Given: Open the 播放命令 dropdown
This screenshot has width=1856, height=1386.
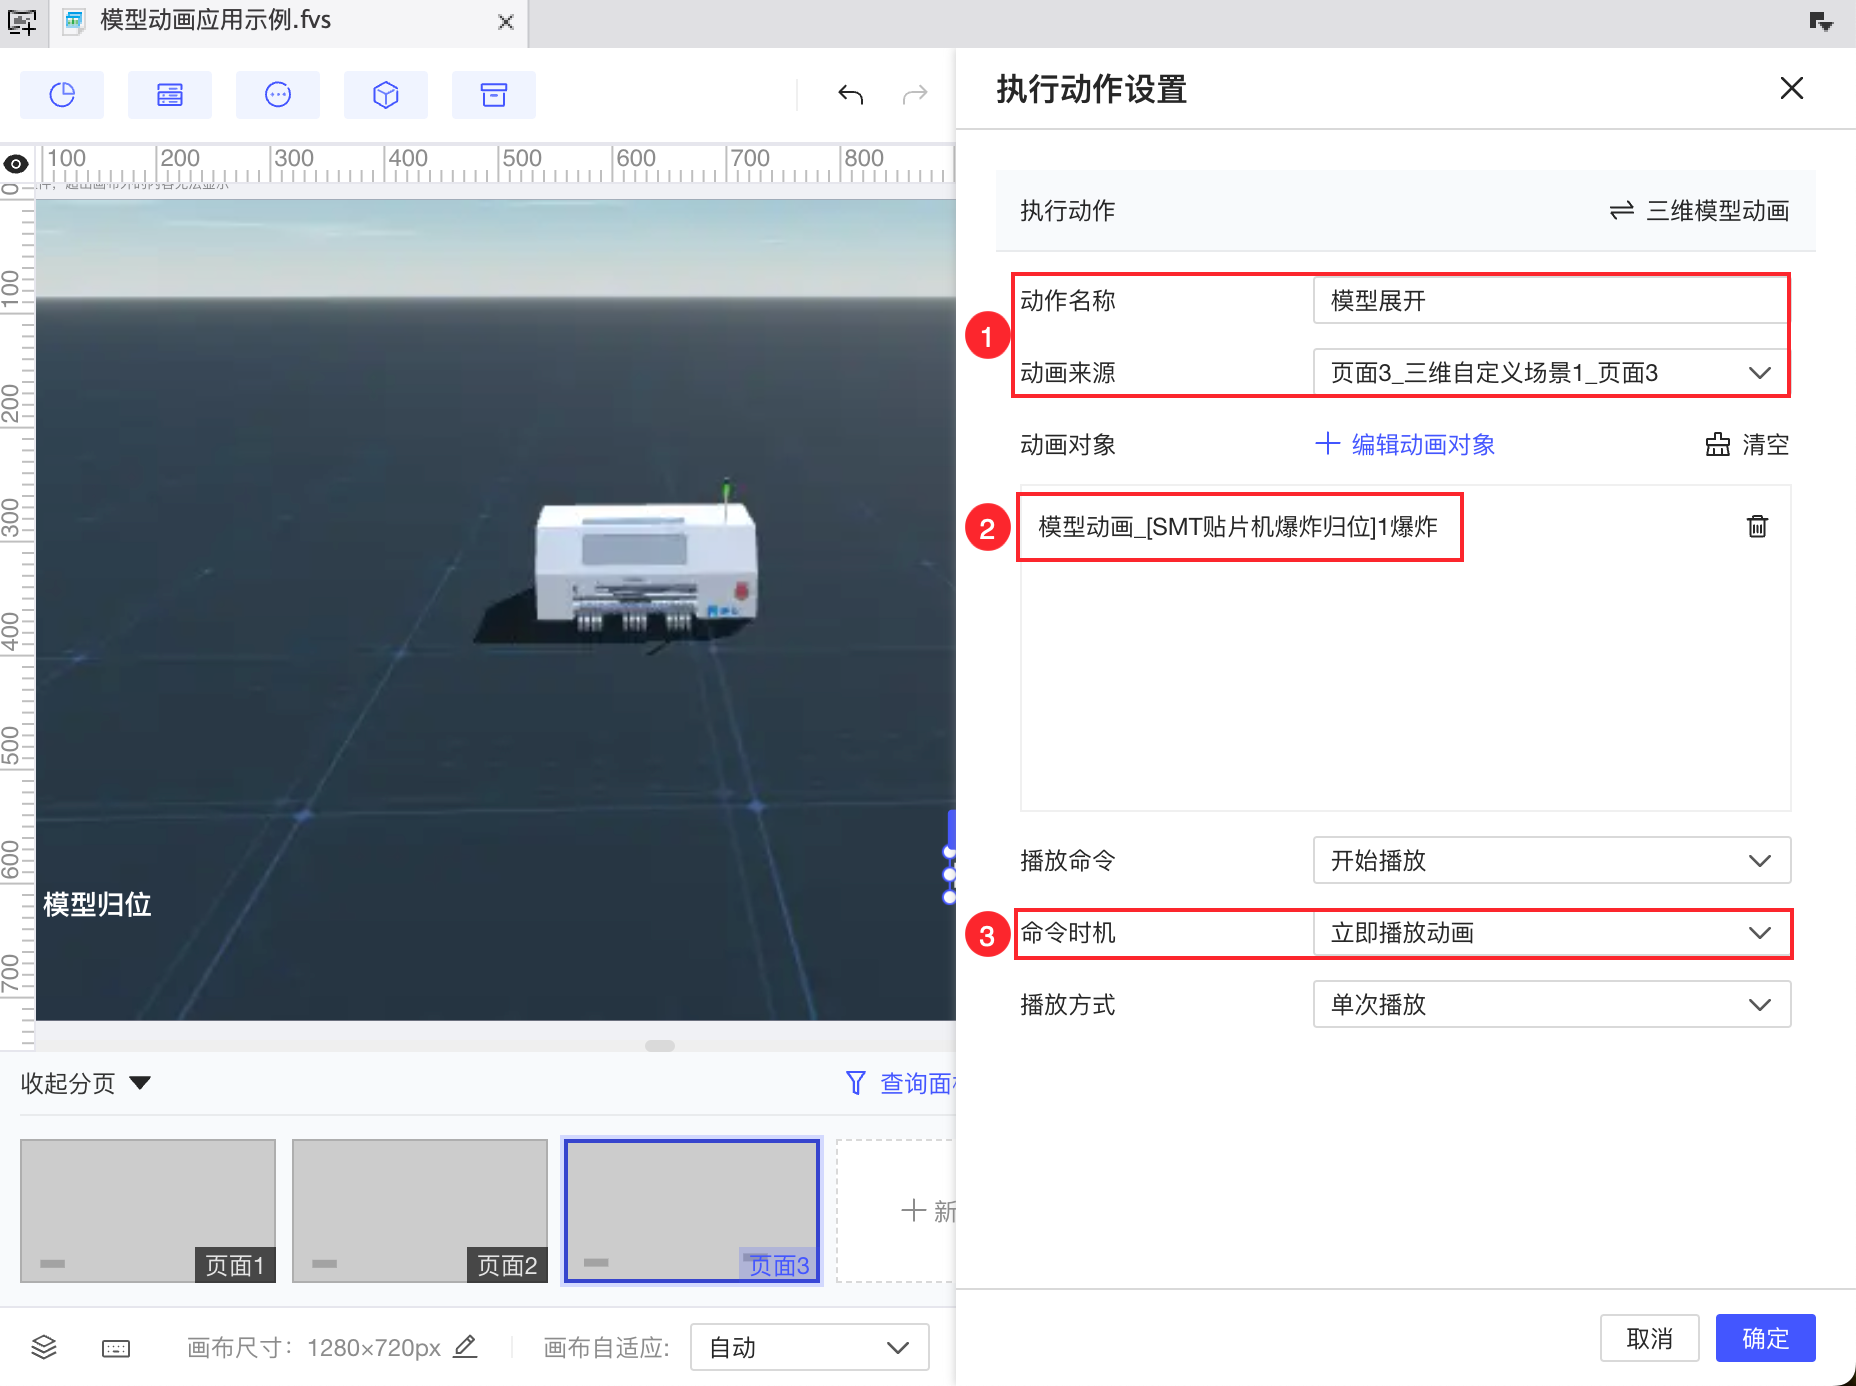Looking at the screenshot, I should (1551, 861).
